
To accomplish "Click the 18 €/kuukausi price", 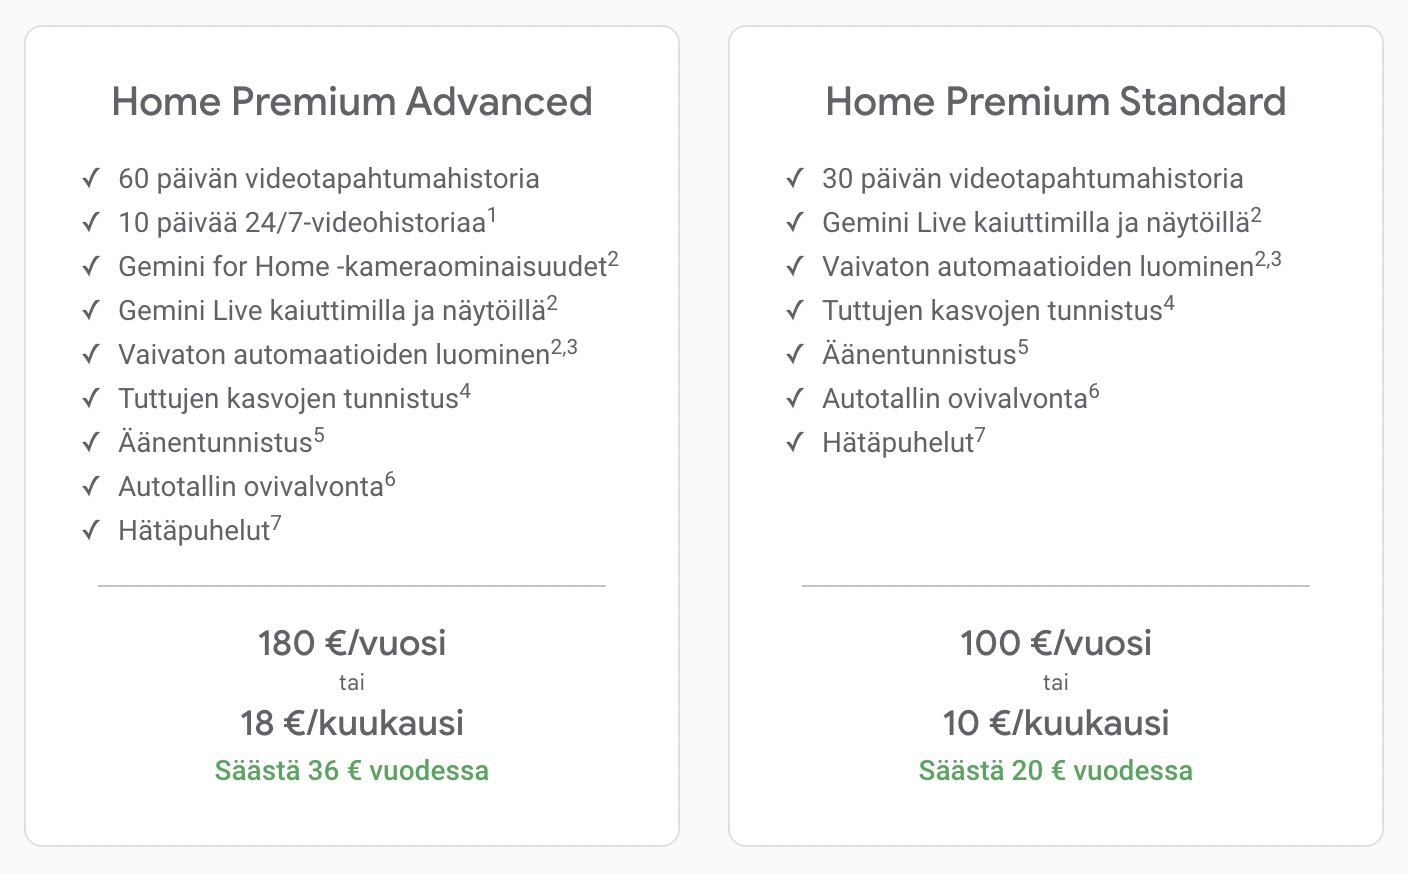I will tap(352, 723).
